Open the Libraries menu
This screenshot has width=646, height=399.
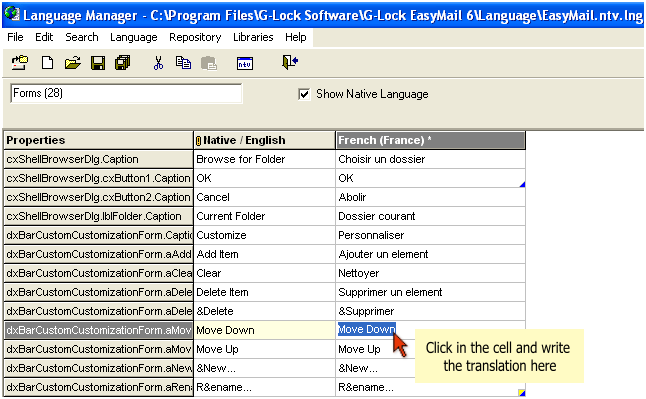point(253,38)
